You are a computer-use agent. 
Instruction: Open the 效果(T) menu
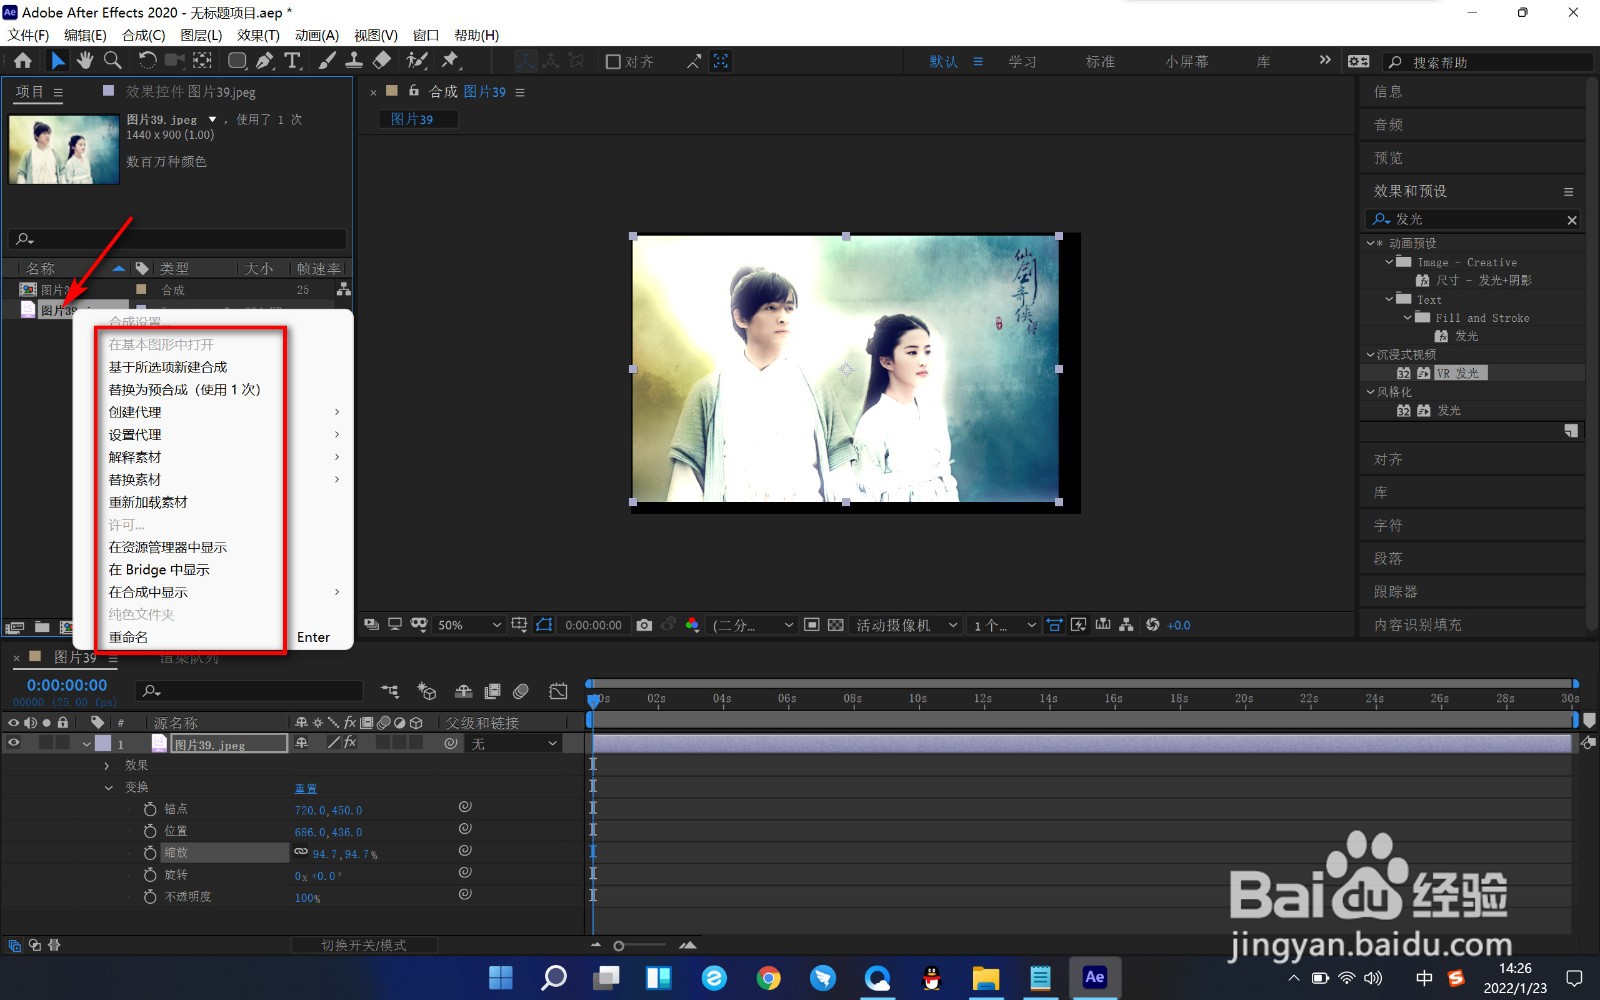point(258,35)
